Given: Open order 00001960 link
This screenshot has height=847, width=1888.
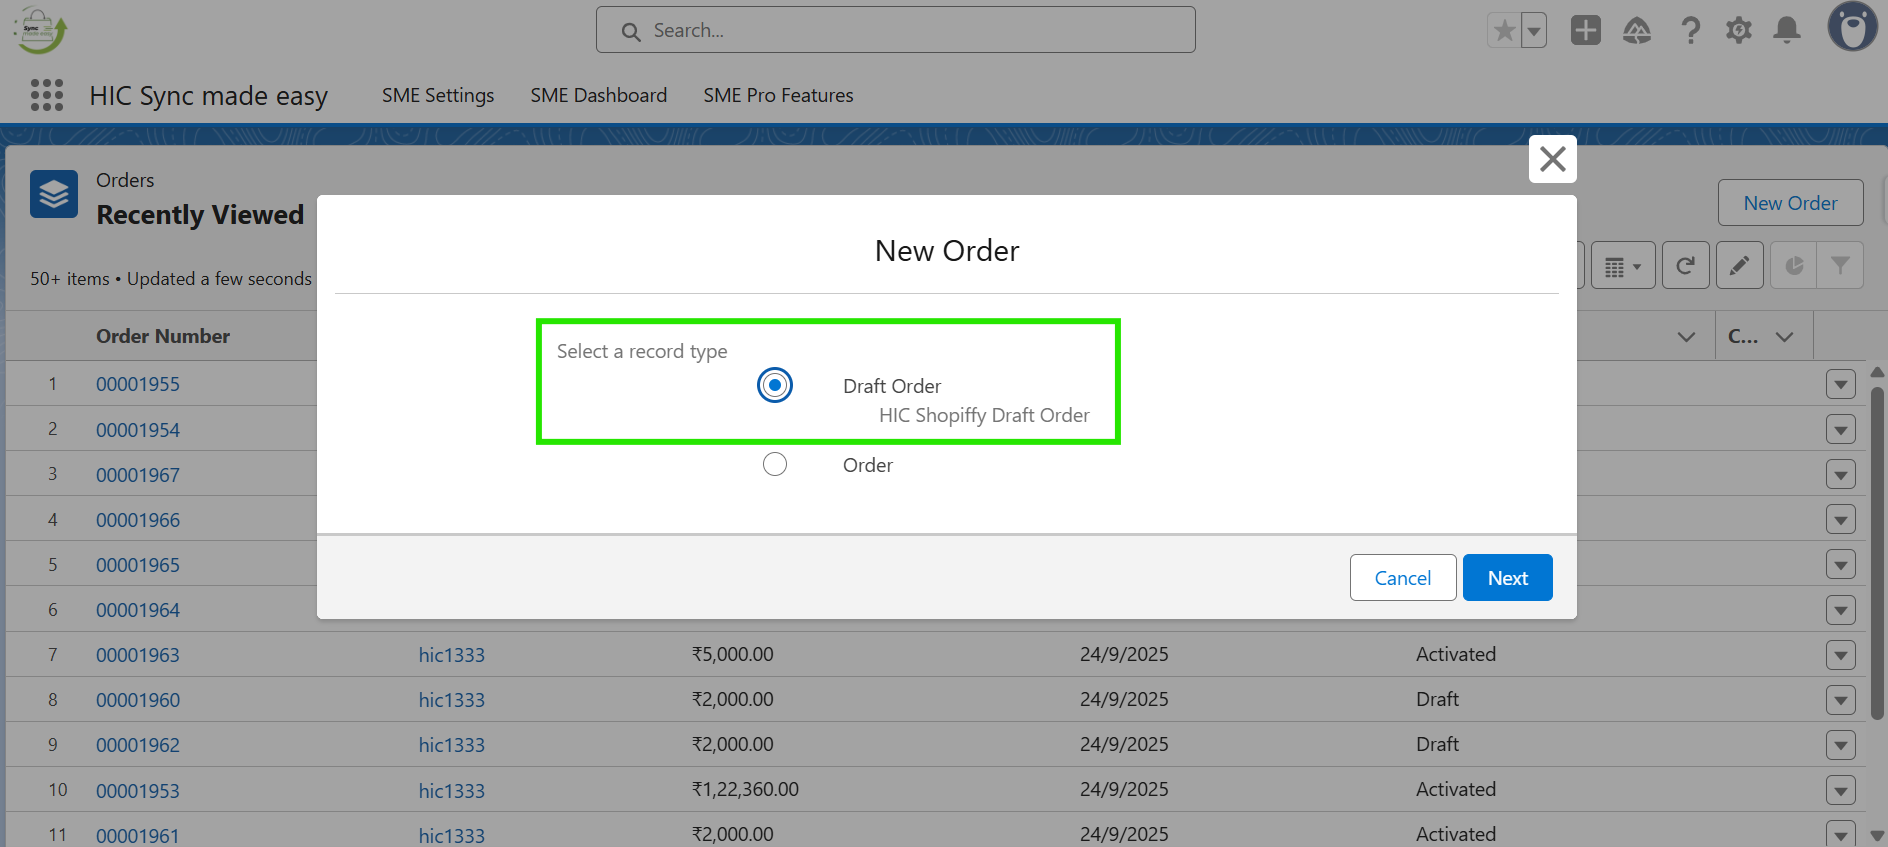Looking at the screenshot, I should [x=138, y=700].
